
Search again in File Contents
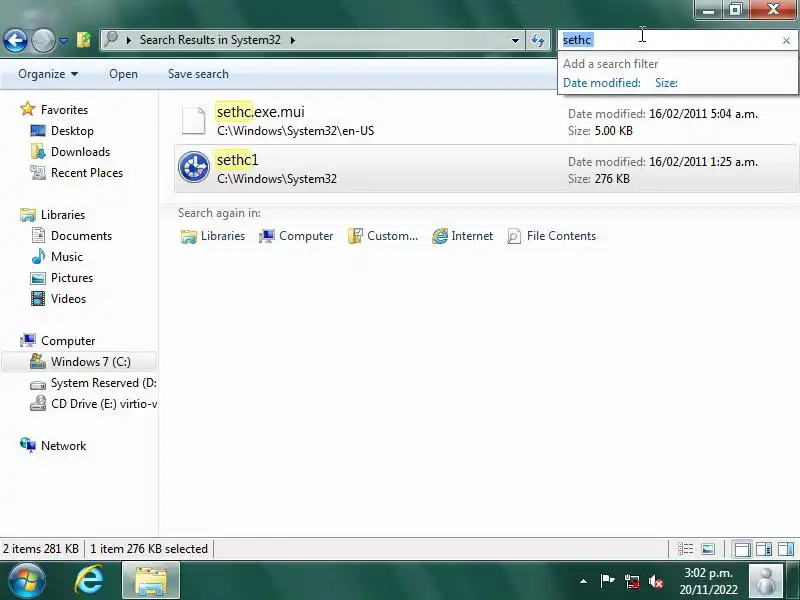pyautogui.click(x=552, y=236)
